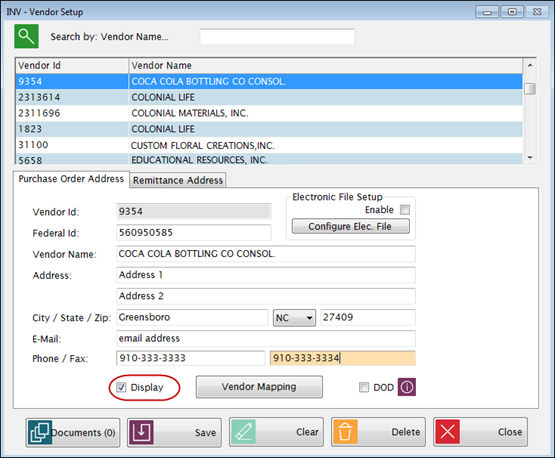Click the zip code field 27409

pos(368,317)
